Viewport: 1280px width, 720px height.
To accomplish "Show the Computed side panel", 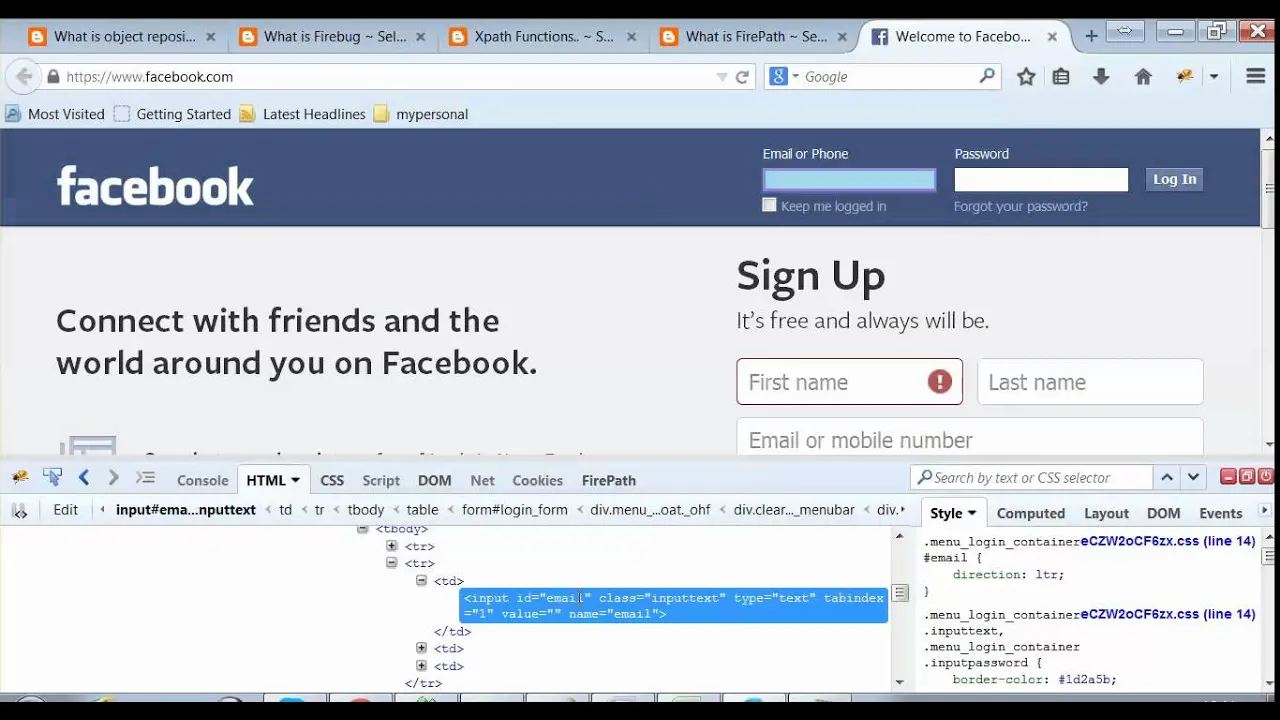I will point(1031,513).
